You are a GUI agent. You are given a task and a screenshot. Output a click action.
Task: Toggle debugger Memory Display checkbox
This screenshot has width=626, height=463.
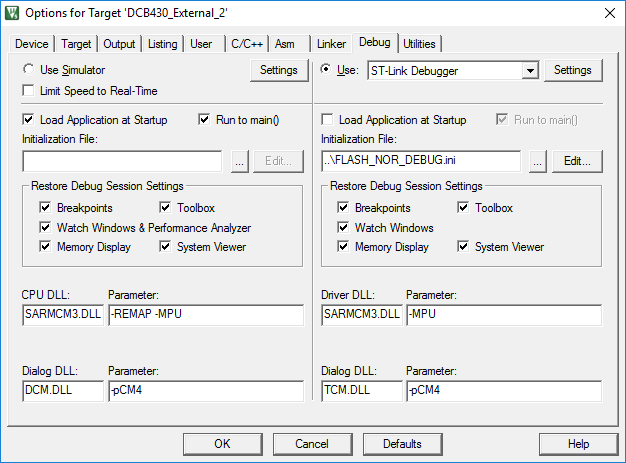coord(343,247)
